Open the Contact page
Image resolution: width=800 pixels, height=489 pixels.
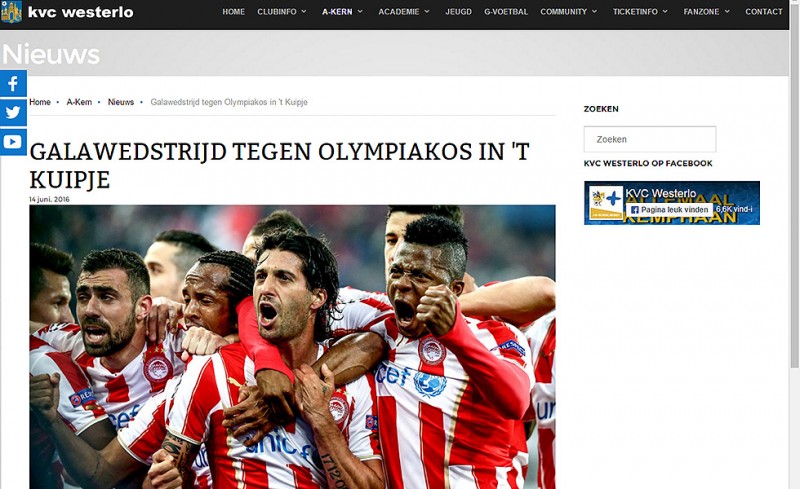click(x=764, y=12)
